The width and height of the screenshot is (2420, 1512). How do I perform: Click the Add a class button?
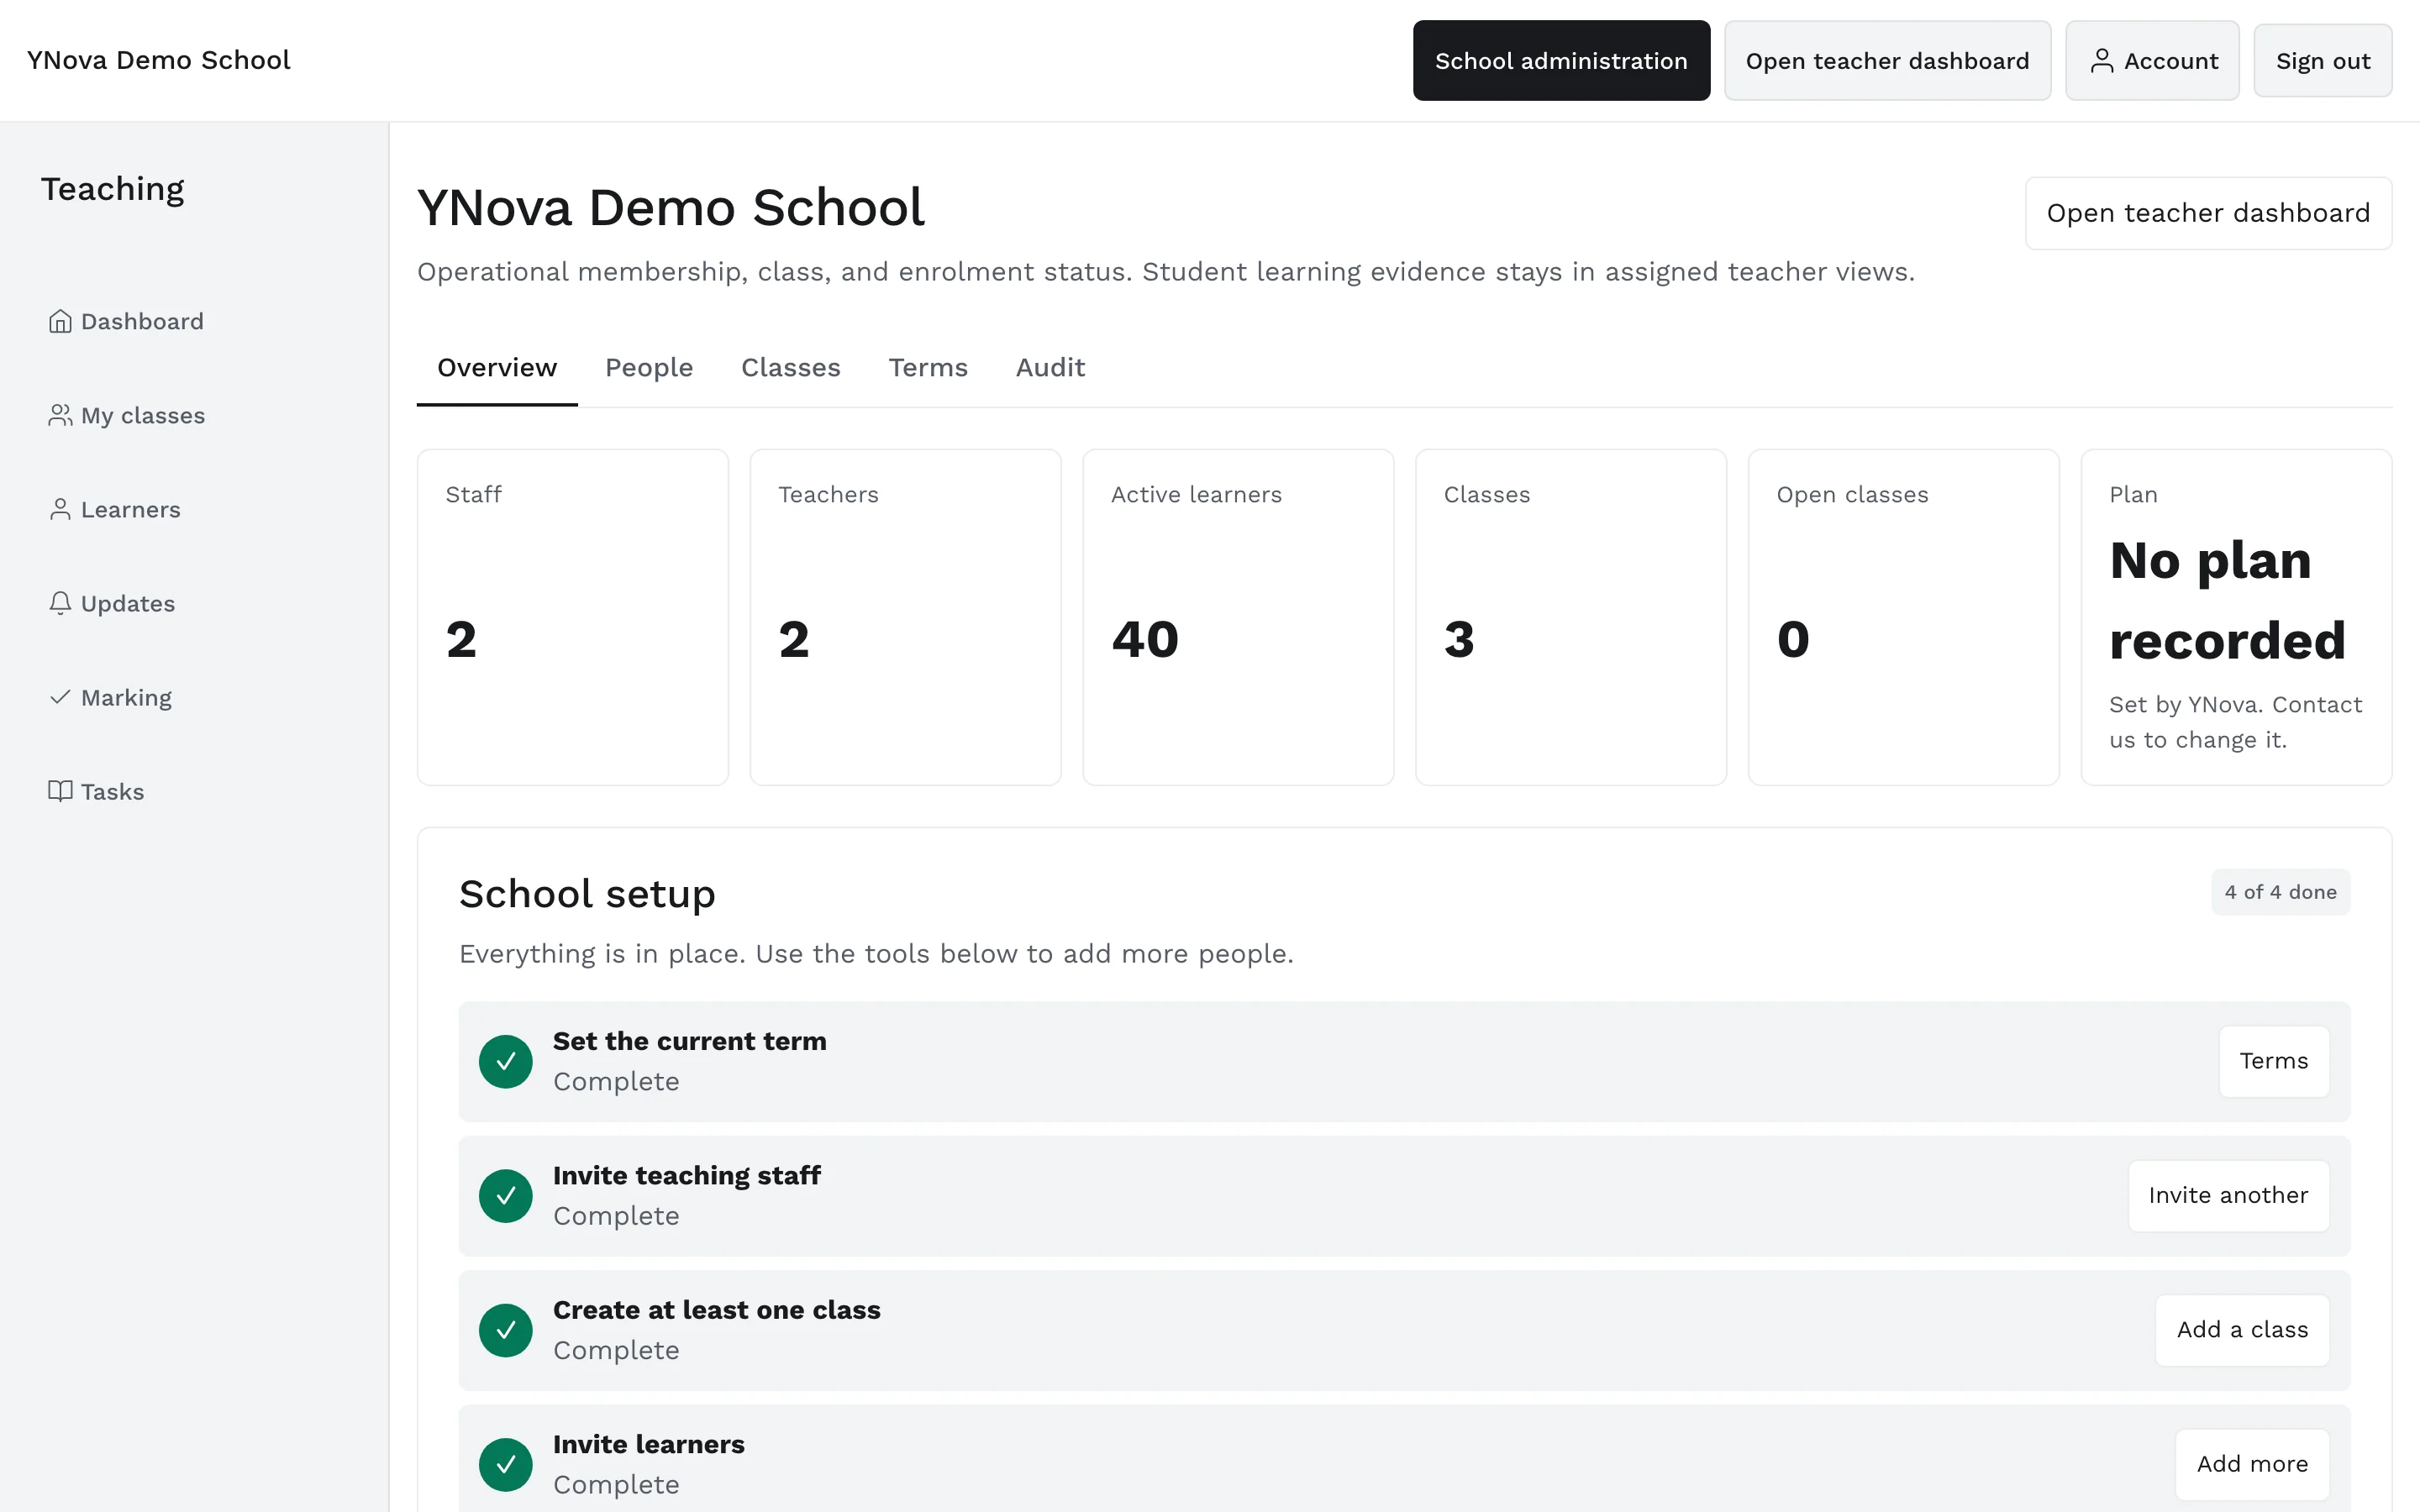click(2242, 1330)
